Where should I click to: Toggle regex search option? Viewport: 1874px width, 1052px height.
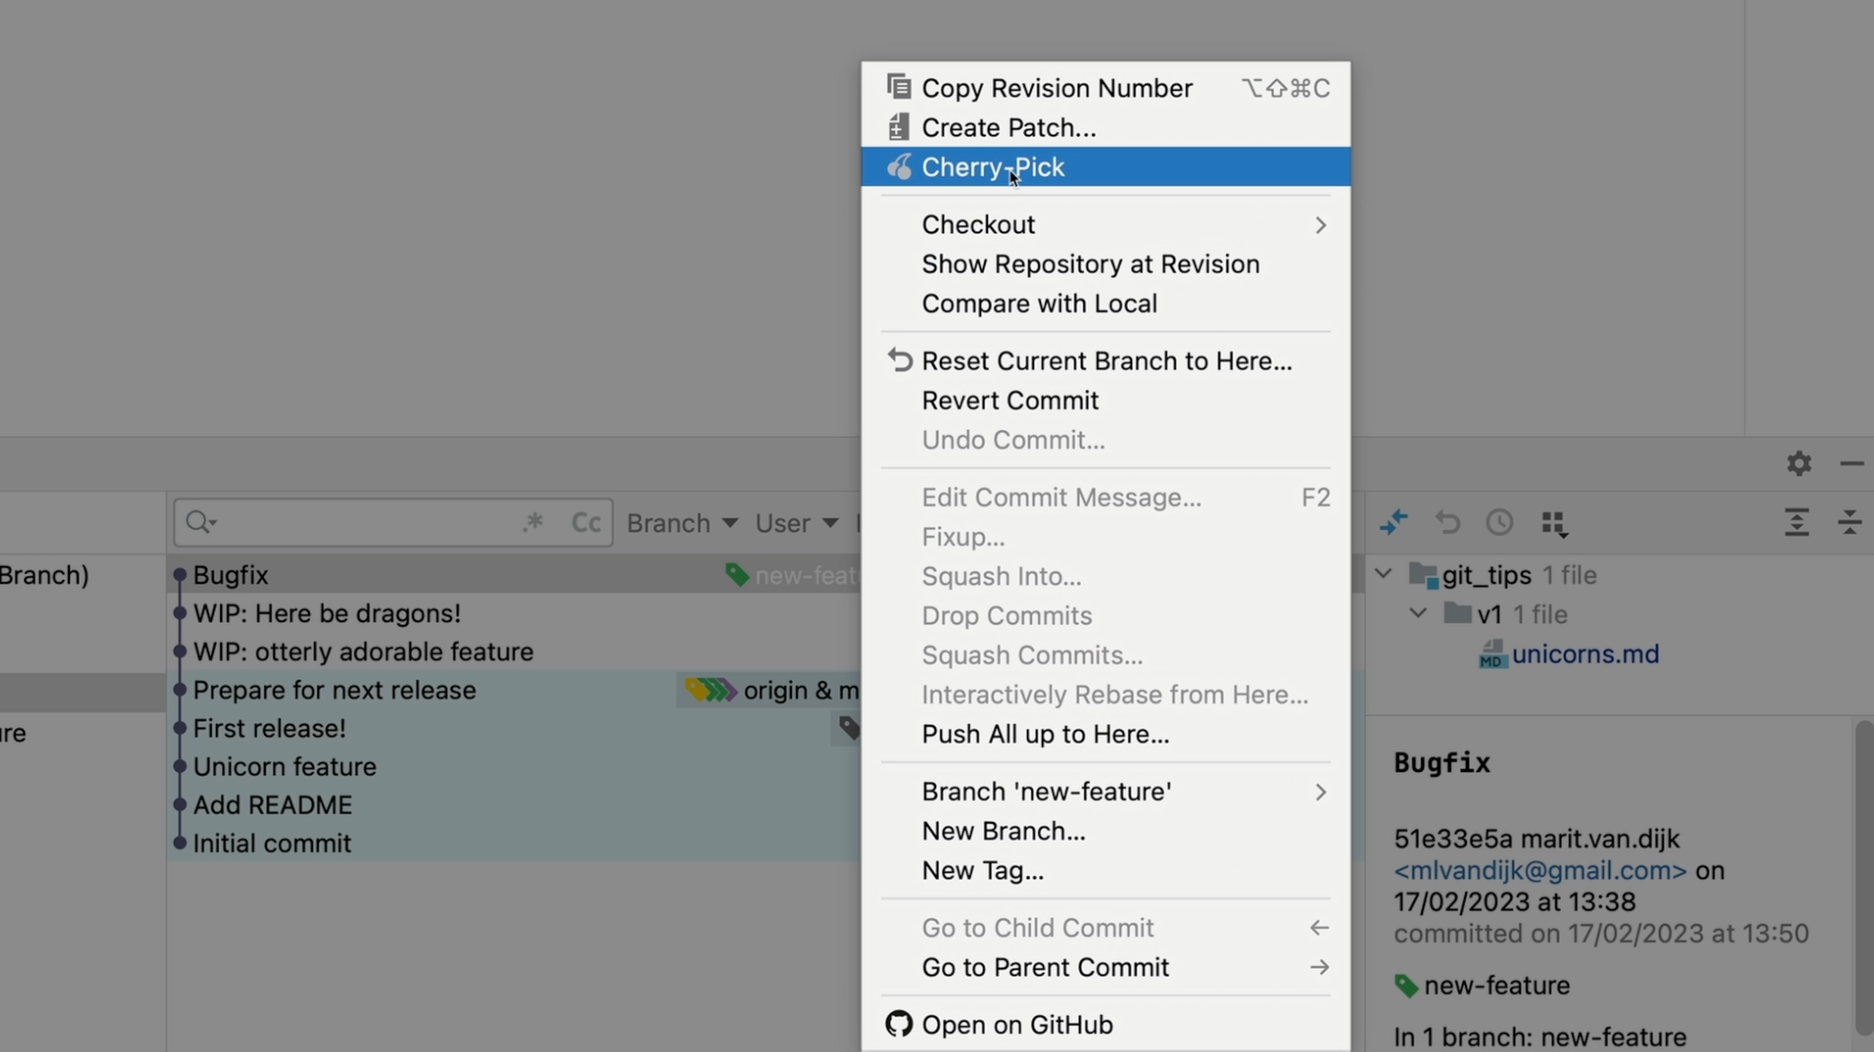(533, 522)
